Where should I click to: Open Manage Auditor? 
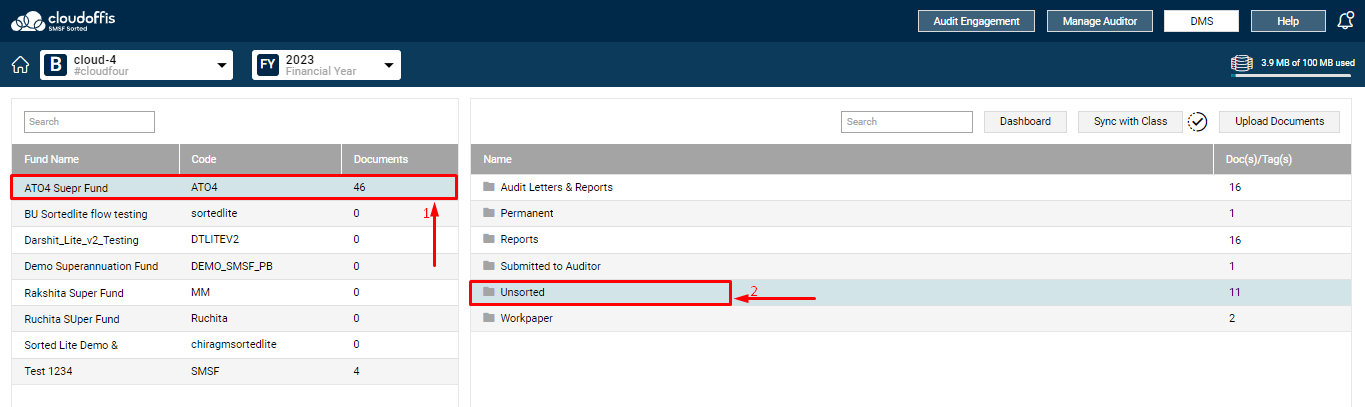click(x=1099, y=21)
